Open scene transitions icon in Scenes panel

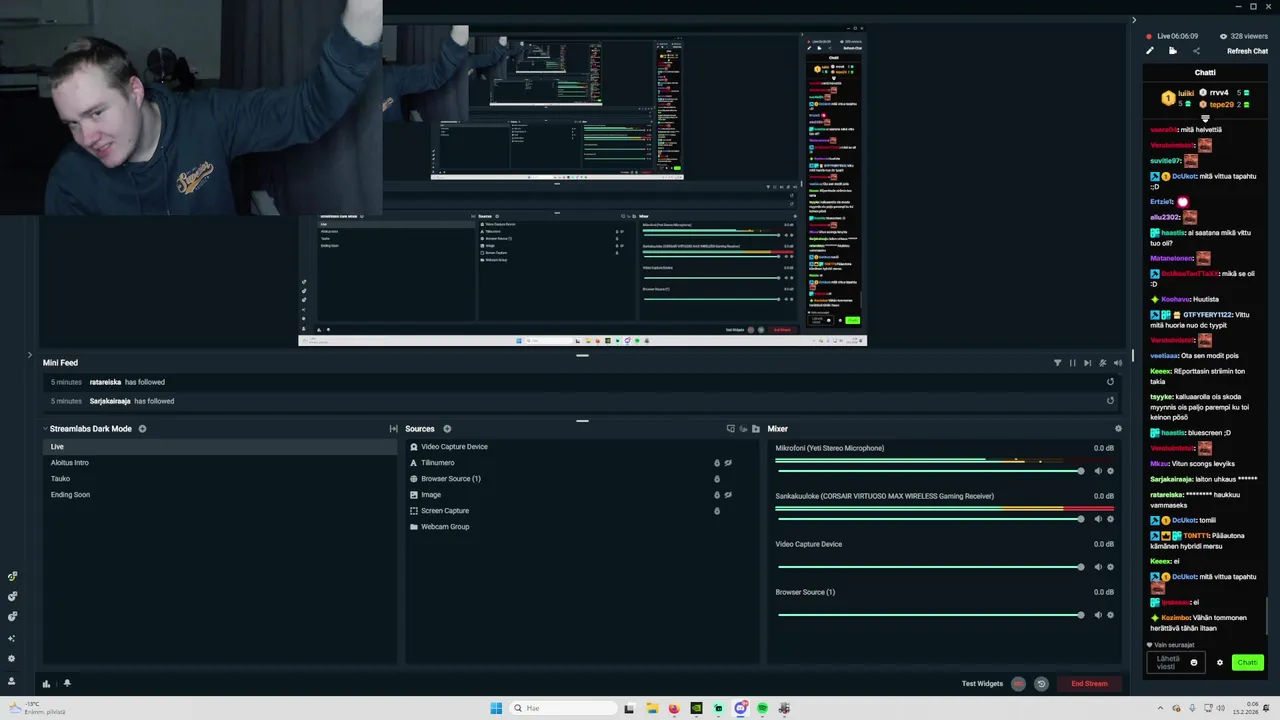tap(393, 429)
